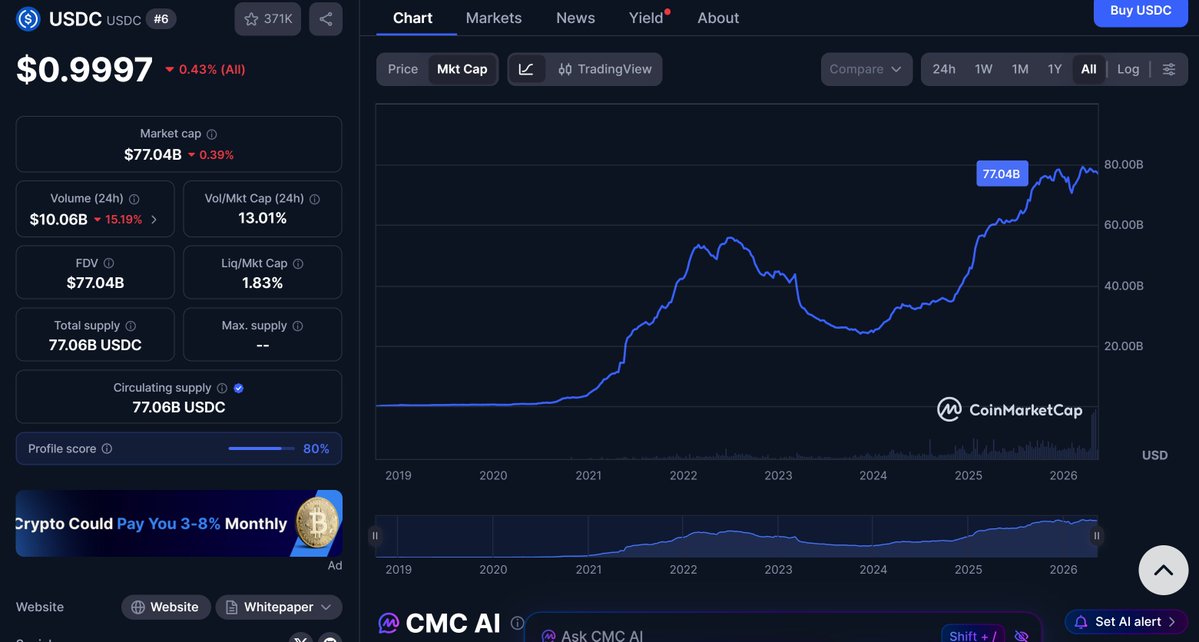The image size is (1199, 642).
Task: Set chart range to All
Action: [1089, 69]
